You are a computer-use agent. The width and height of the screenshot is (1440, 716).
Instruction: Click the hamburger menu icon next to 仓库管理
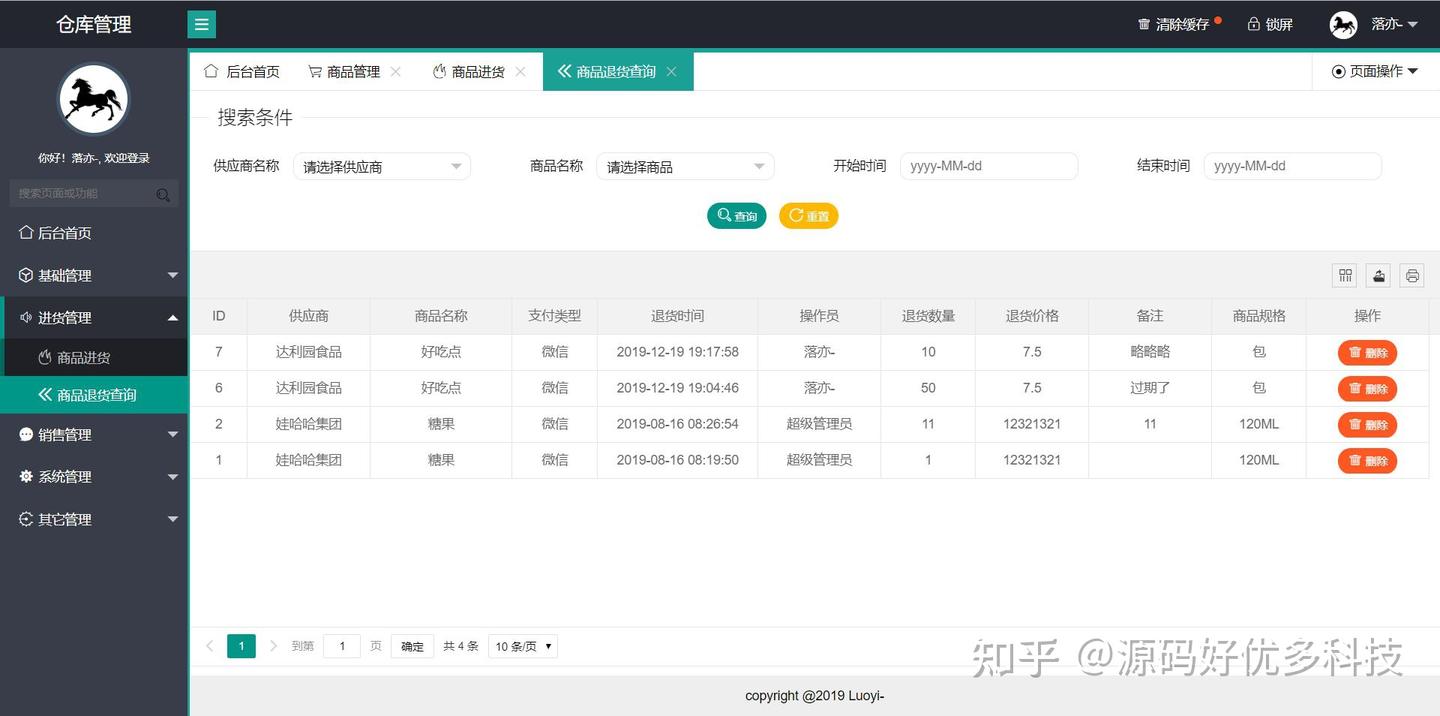201,22
